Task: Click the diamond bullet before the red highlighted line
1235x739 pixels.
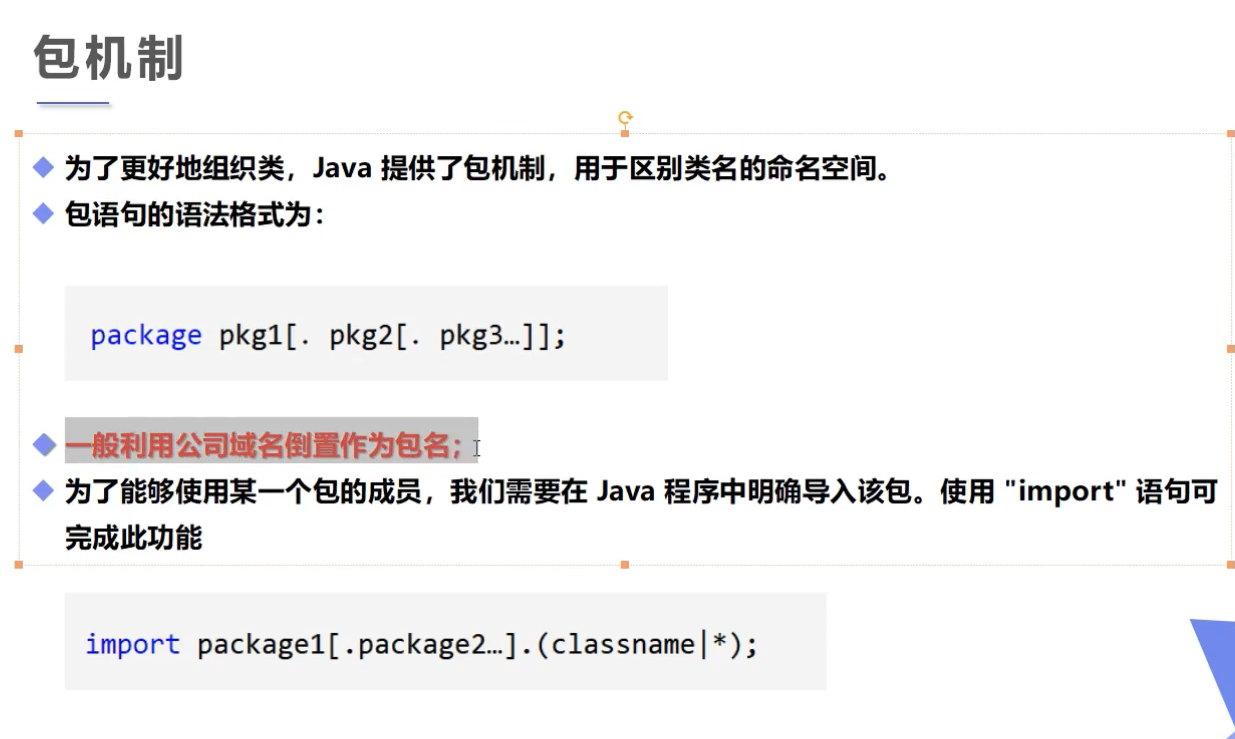Action: pos(43,443)
